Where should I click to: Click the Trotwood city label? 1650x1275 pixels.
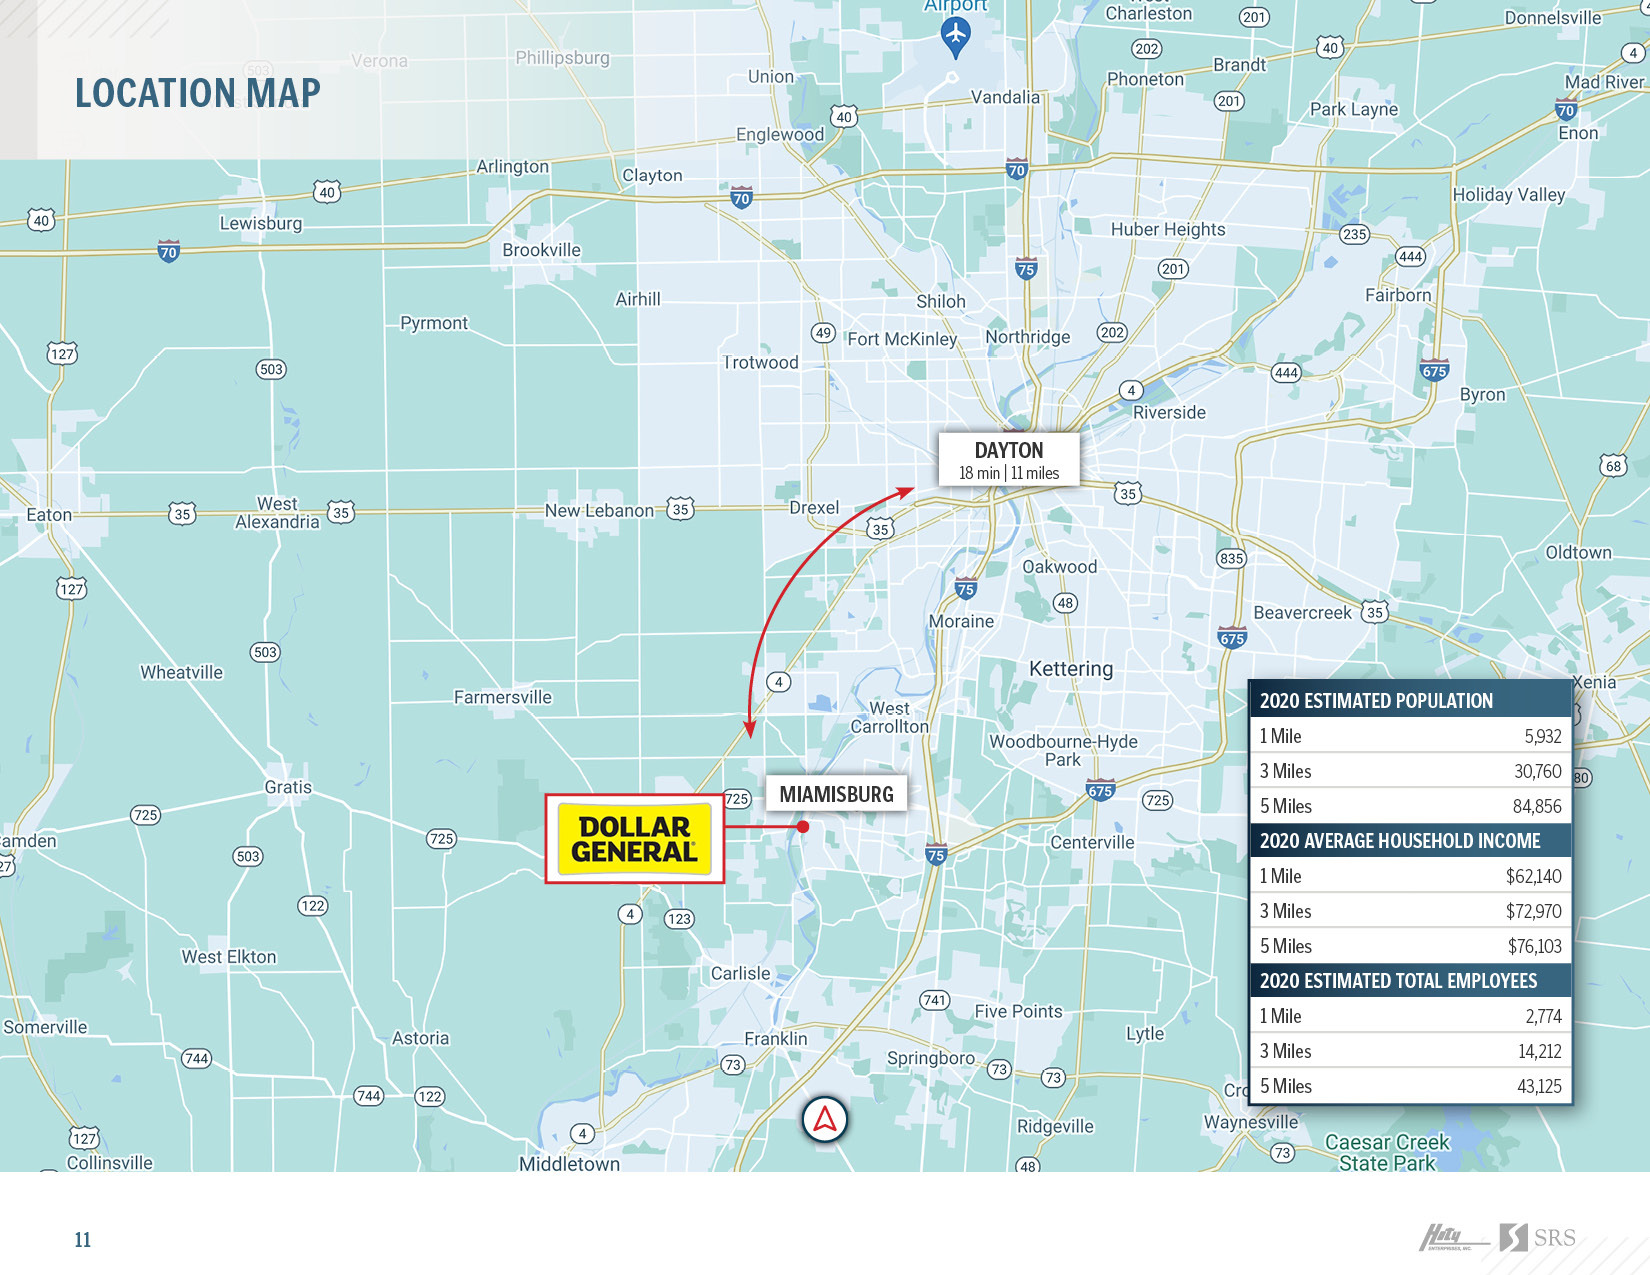[x=761, y=362]
